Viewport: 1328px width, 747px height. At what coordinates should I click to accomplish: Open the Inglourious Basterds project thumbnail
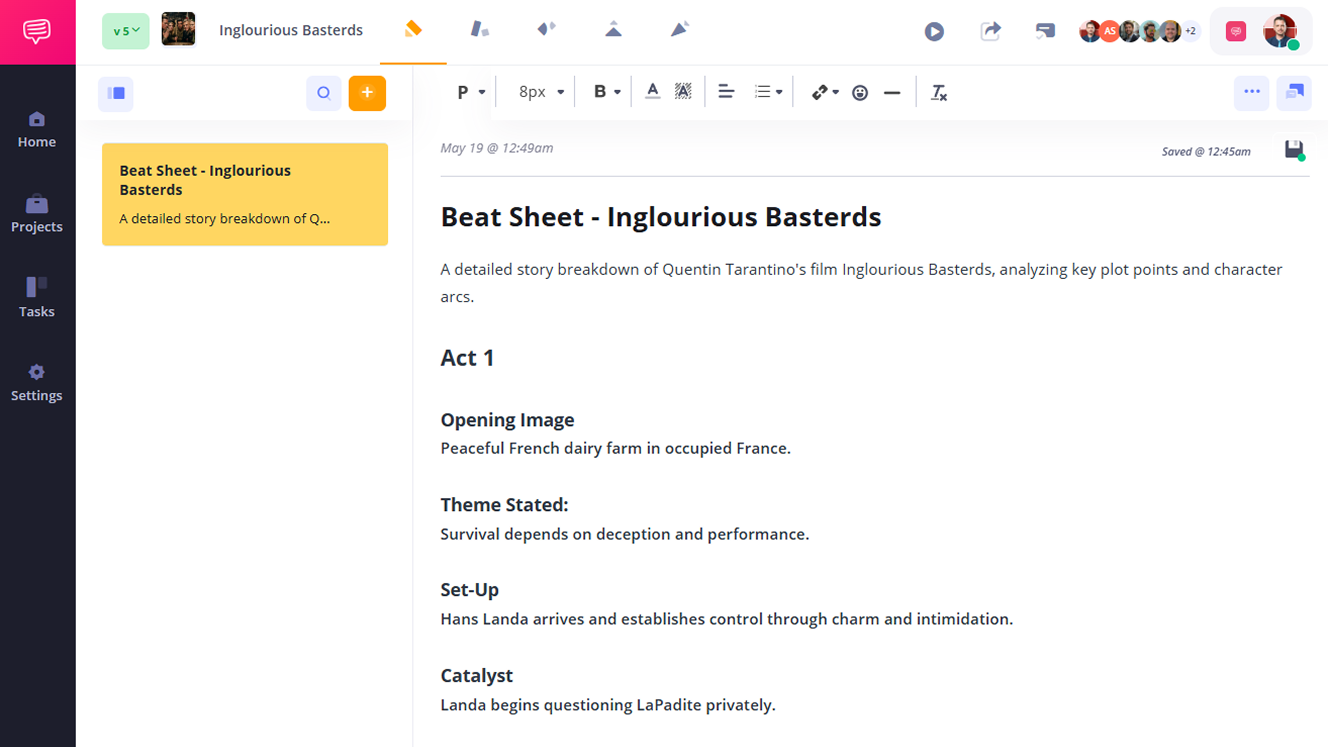coord(179,30)
